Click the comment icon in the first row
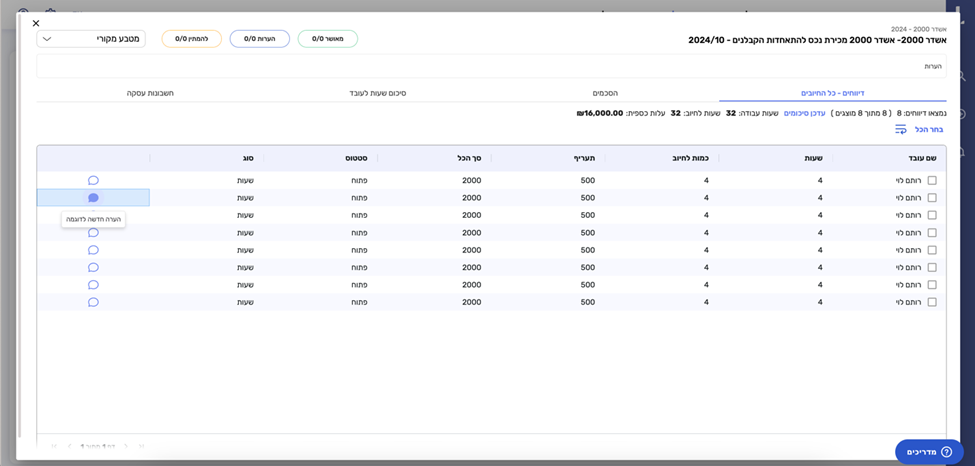 click(93, 180)
